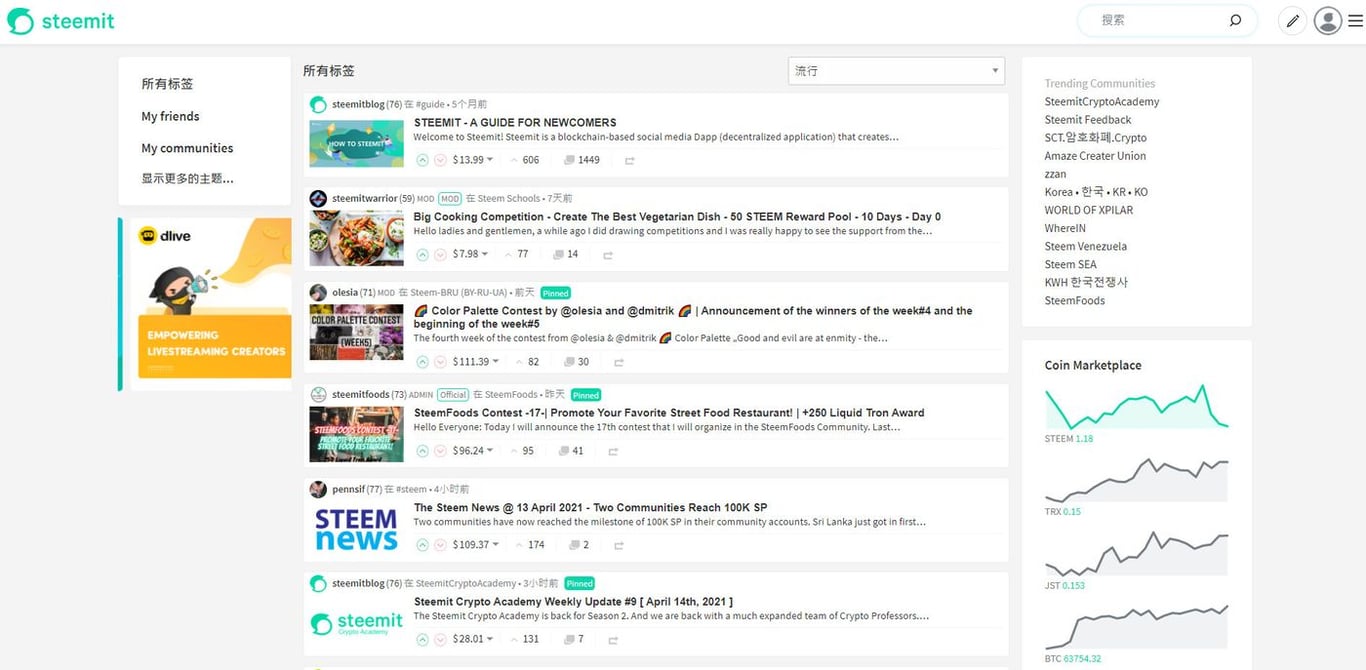1366x670 pixels.
Task: Open Steem Venezuela community
Action: [1086, 246]
